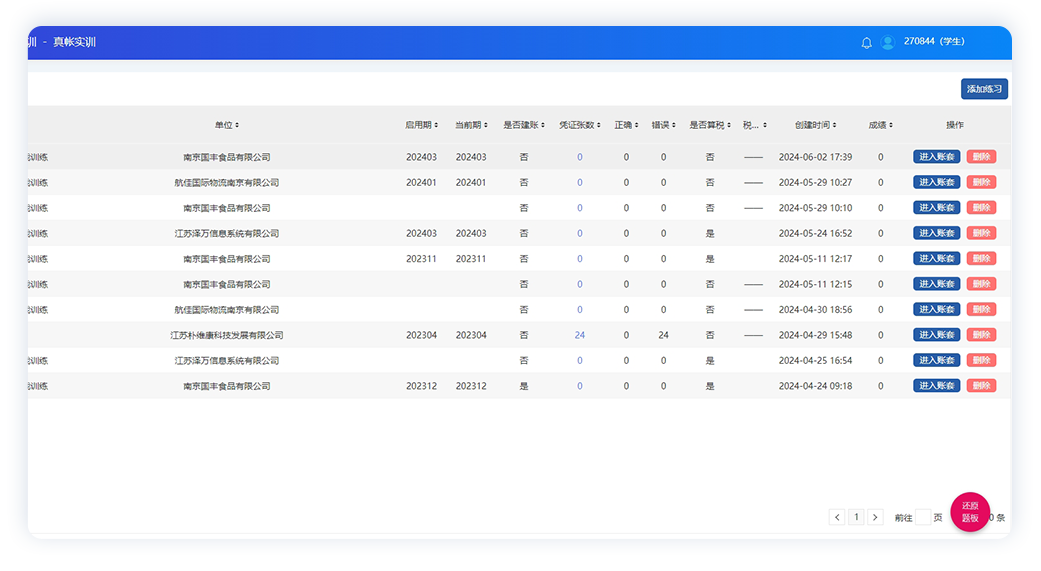Sort by 成绩 column header
Image resolution: width=1041 pixels, height=571 pixels.
881,125
